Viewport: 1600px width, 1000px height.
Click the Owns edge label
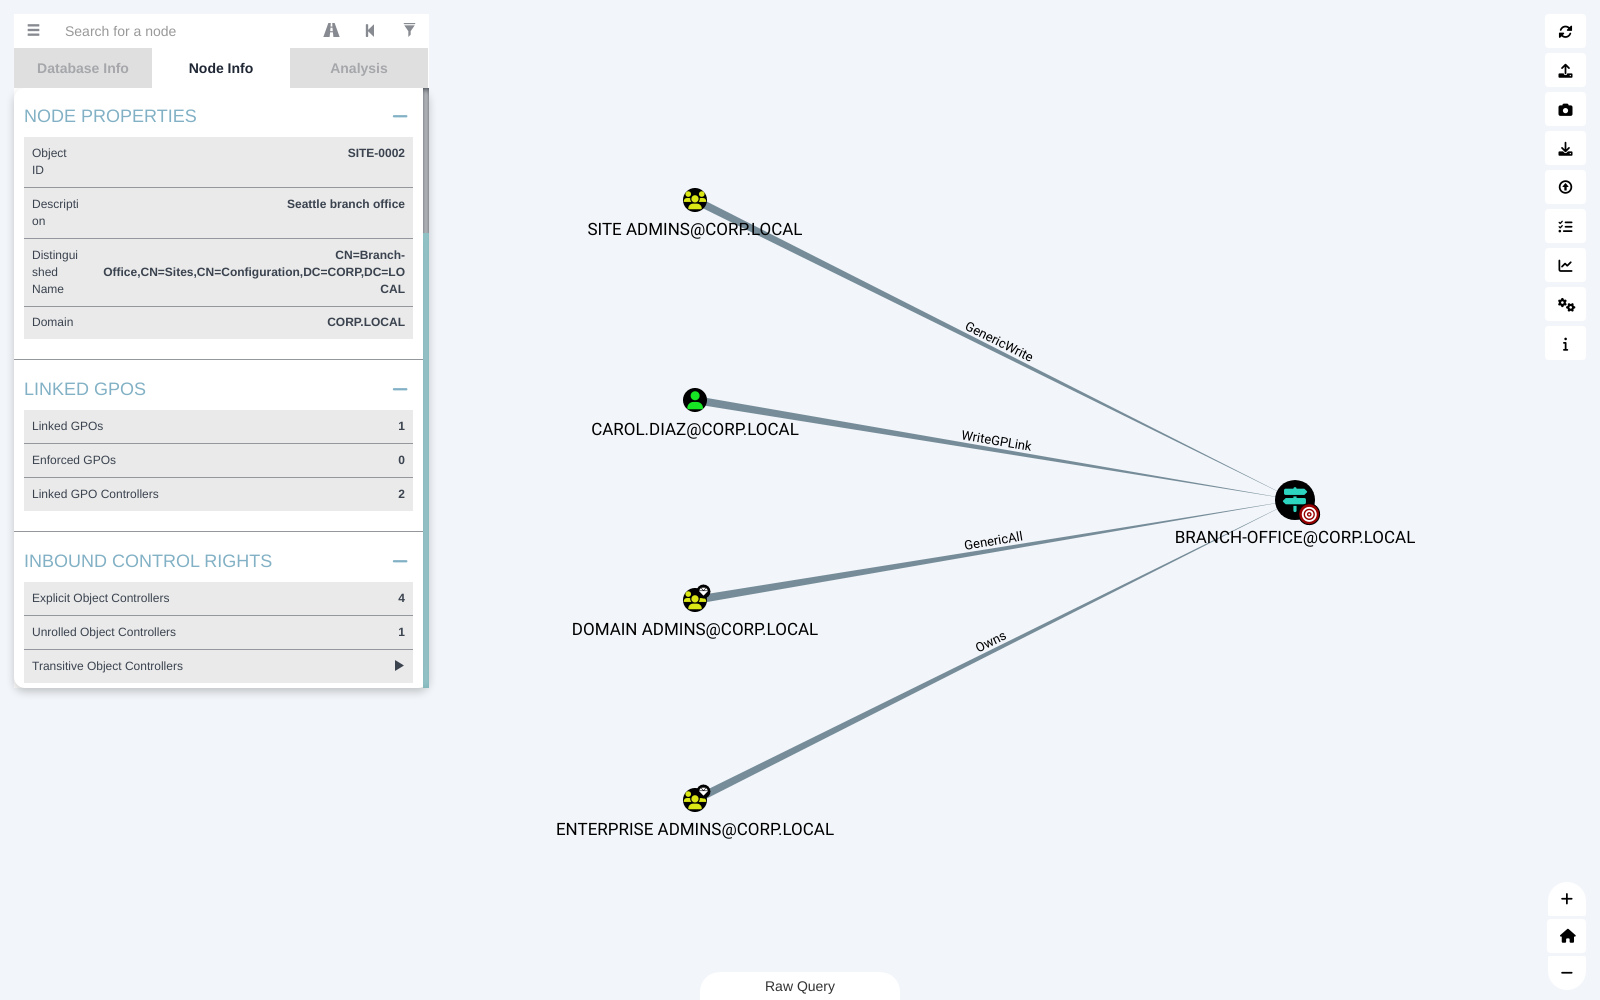click(x=991, y=642)
